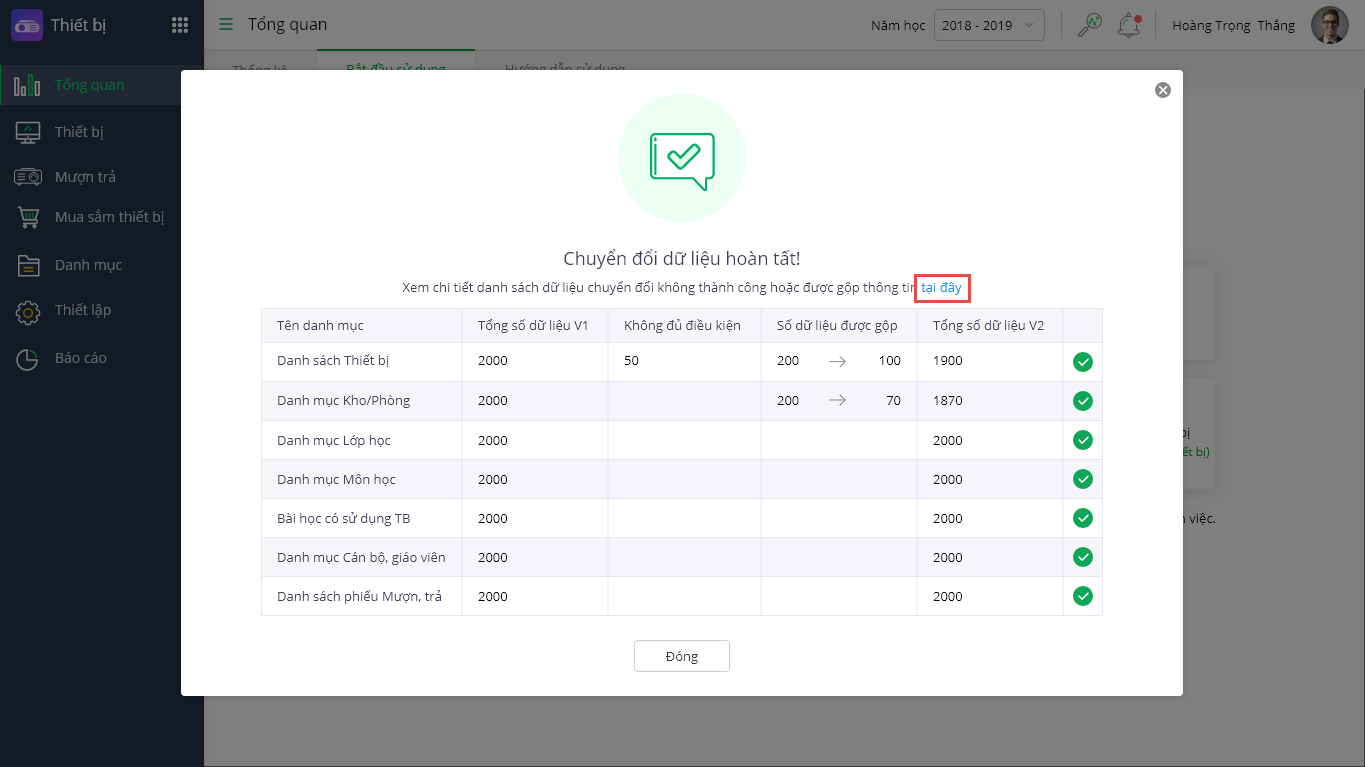Viewport: 1365px width, 767px height.
Task: Click the Mượn trả projector icon
Action: pyautogui.click(x=27, y=177)
